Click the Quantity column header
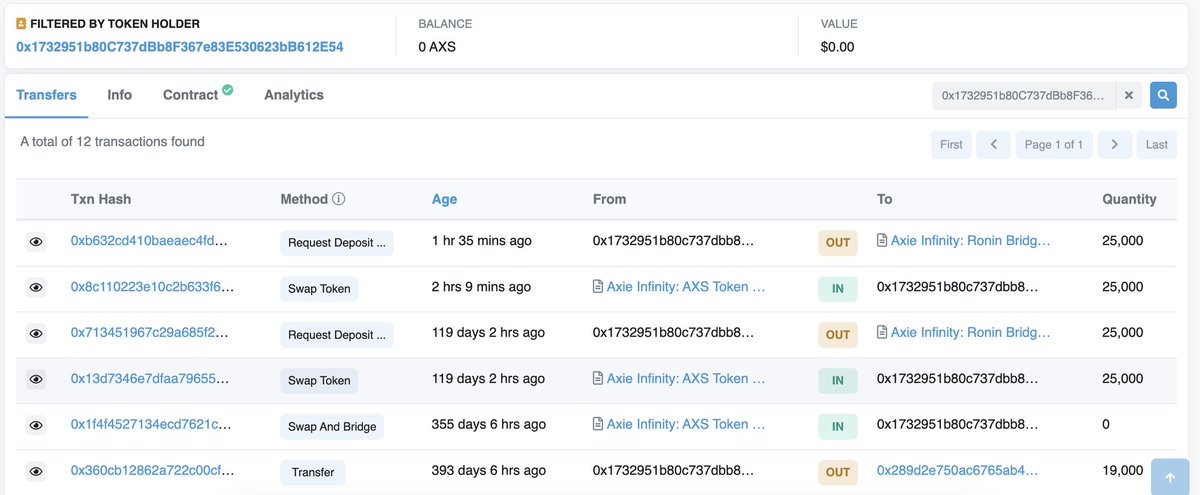The height and width of the screenshot is (495, 1200). 1129,199
